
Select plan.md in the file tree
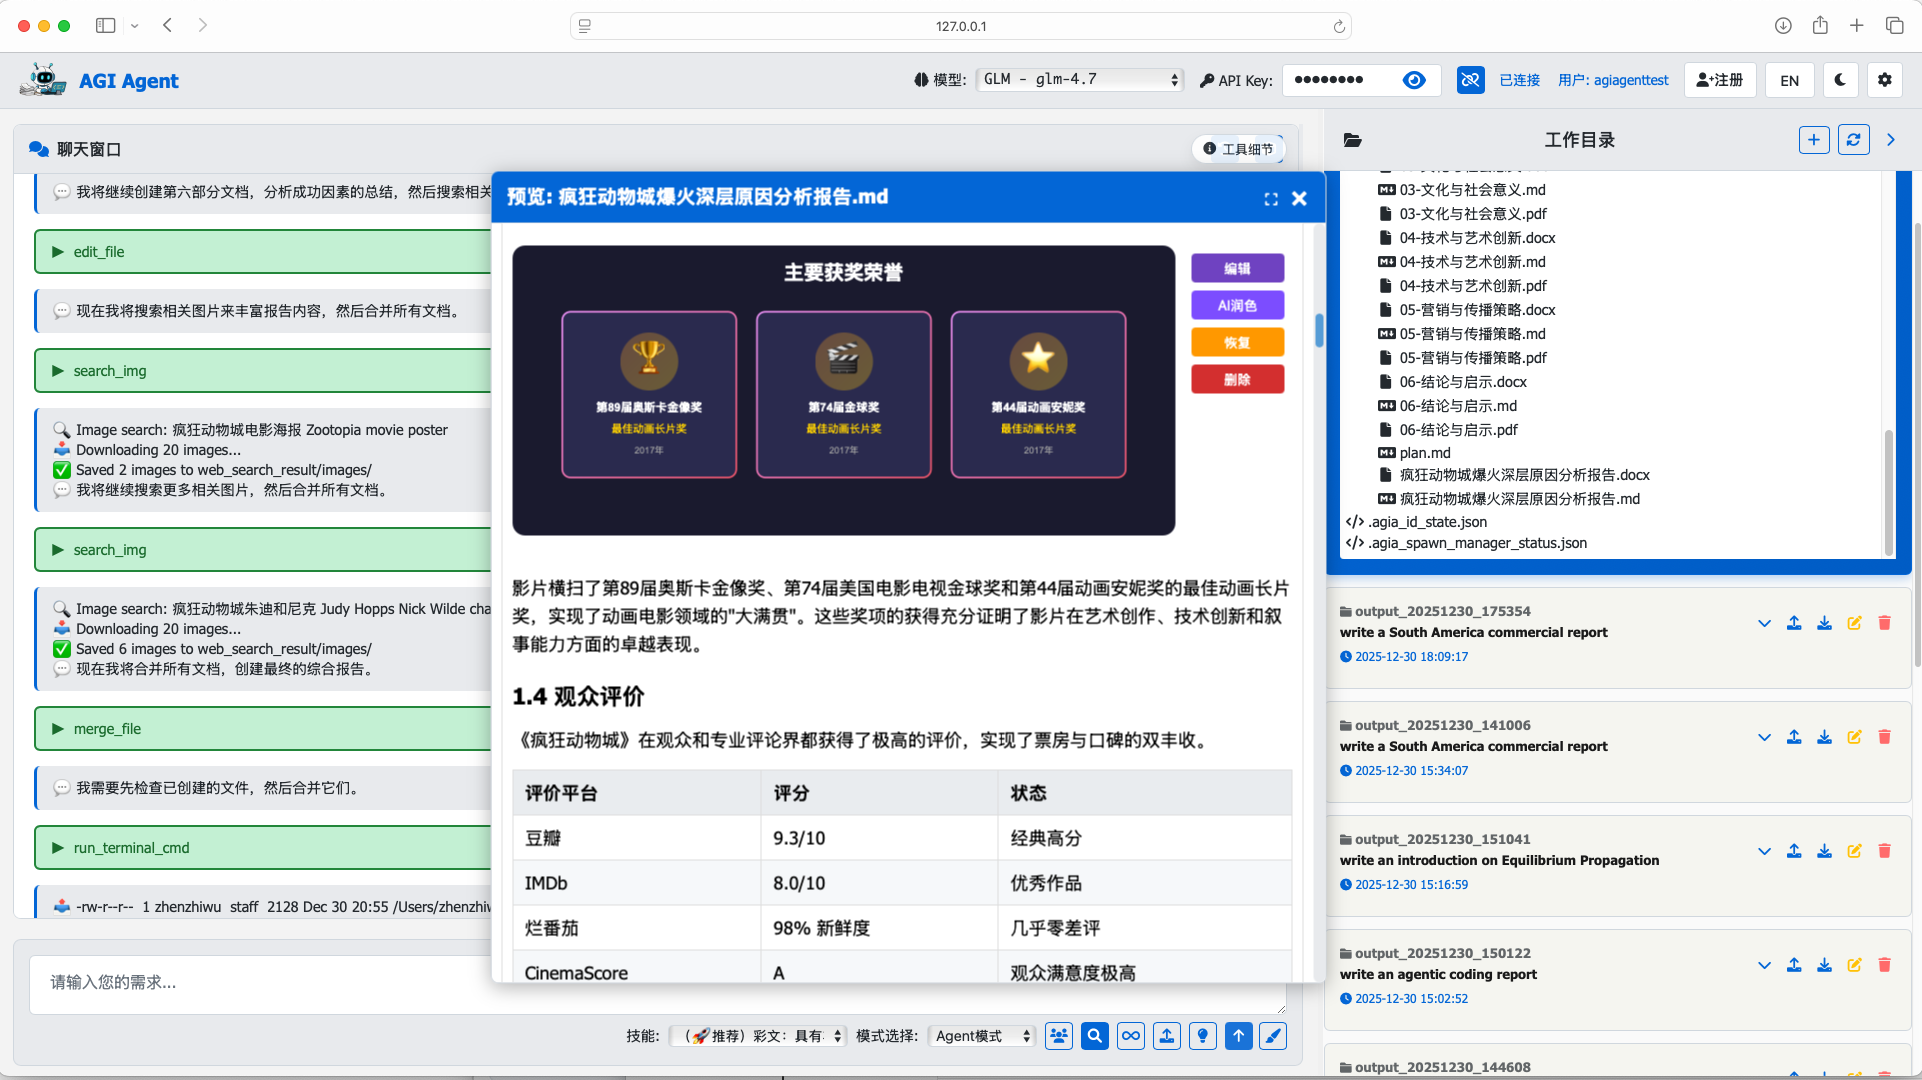click(x=1424, y=453)
